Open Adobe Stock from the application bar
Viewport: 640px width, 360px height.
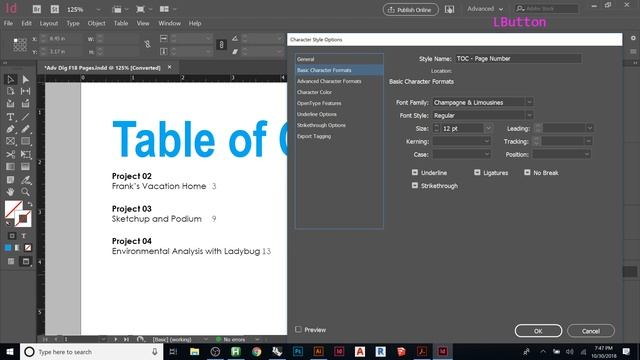click(55, 9)
